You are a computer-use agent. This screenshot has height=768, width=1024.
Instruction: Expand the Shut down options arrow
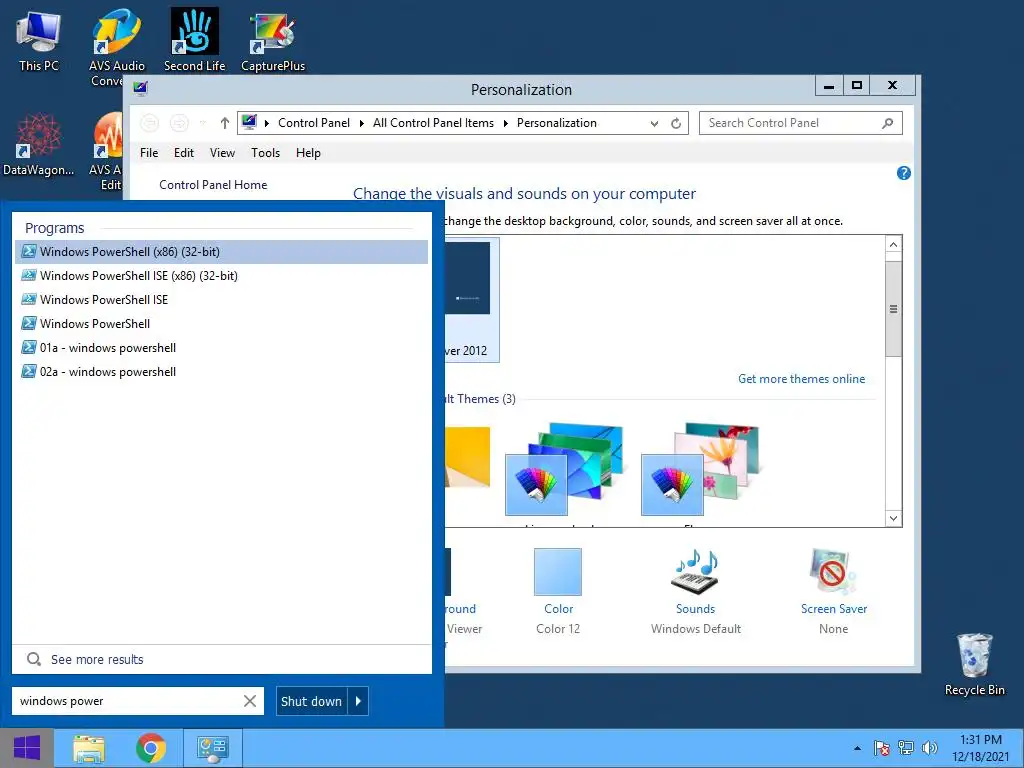click(x=358, y=701)
